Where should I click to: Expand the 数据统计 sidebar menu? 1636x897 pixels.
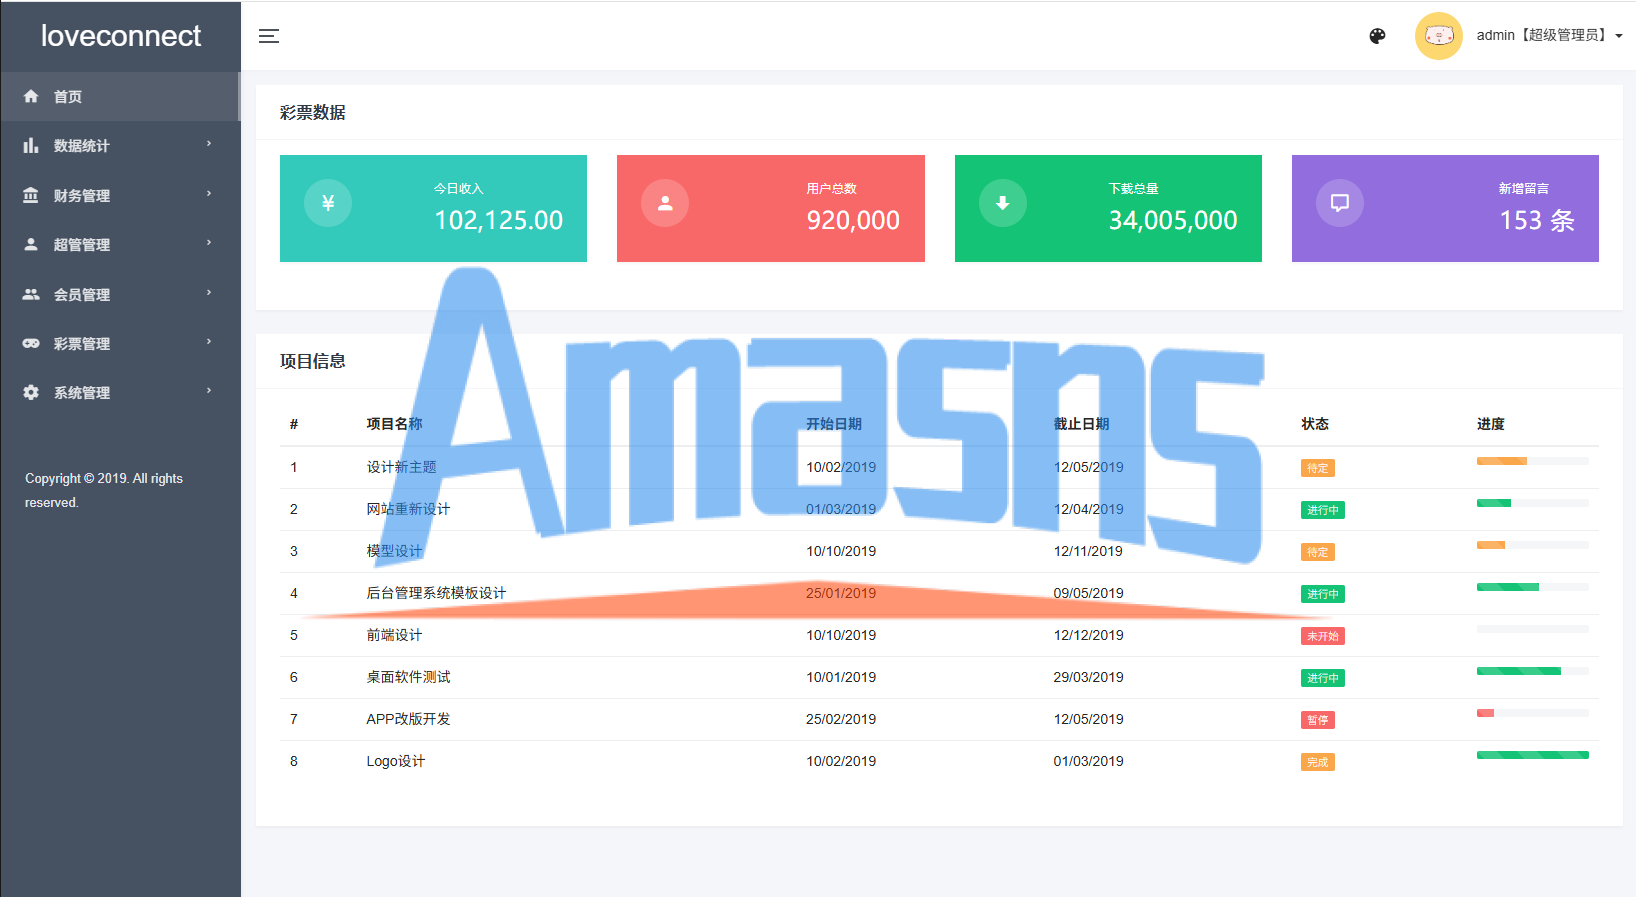[120, 146]
